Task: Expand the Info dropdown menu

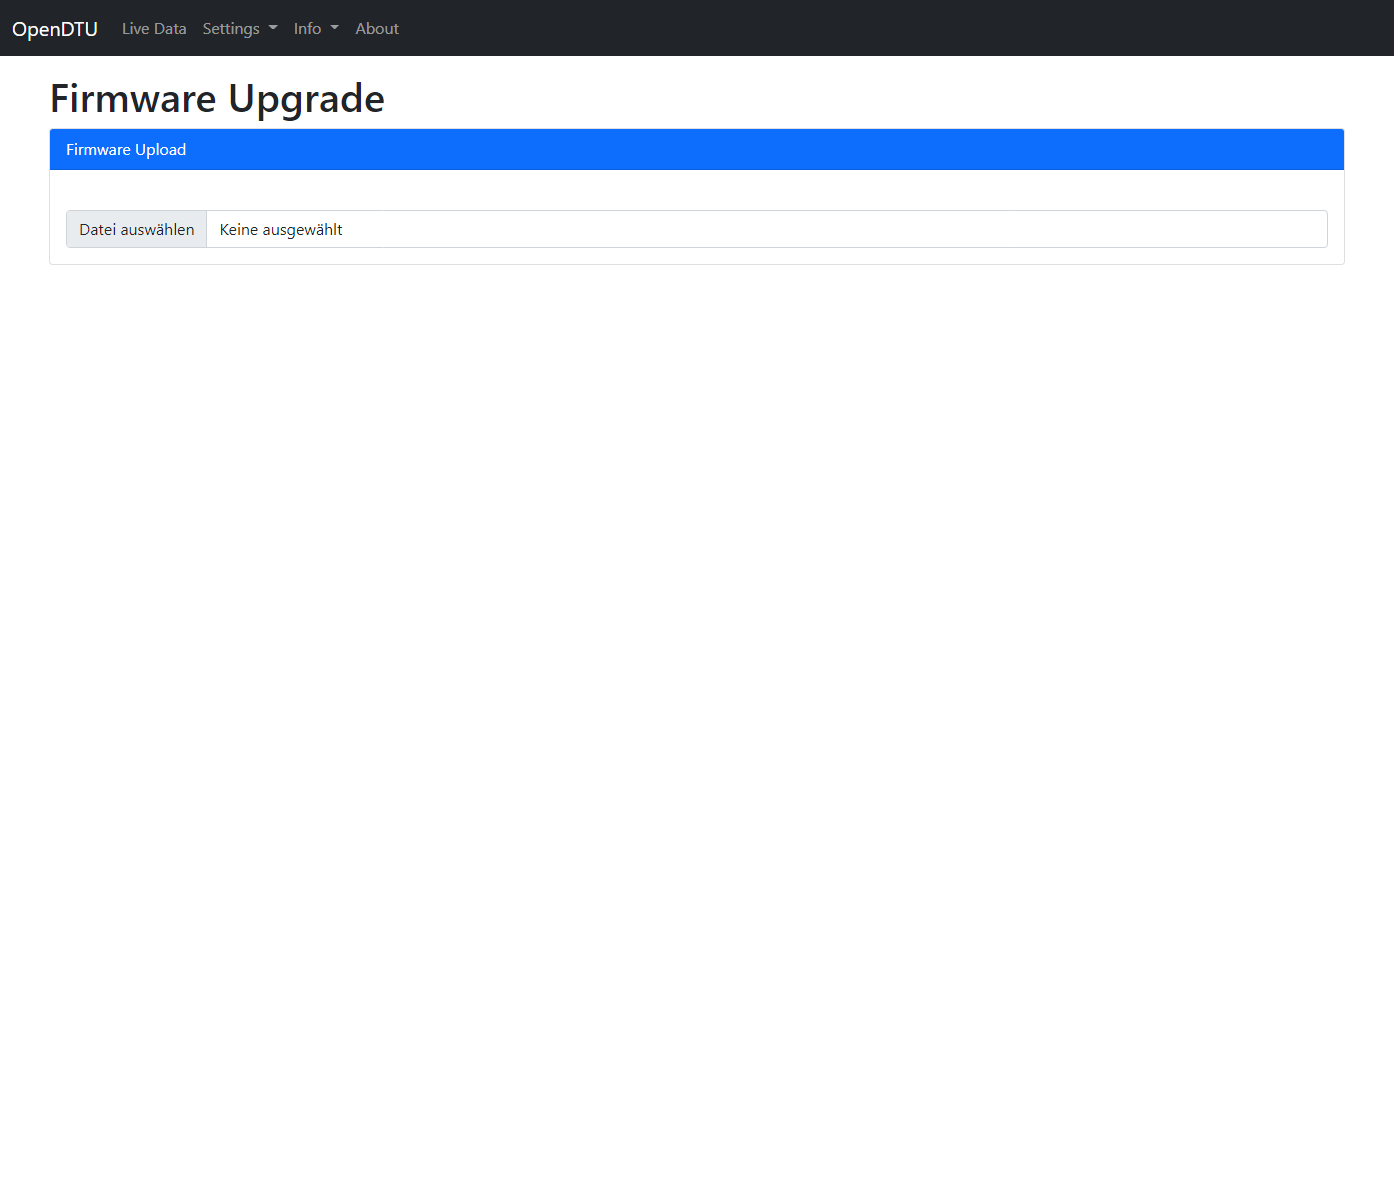Action: 308,29
